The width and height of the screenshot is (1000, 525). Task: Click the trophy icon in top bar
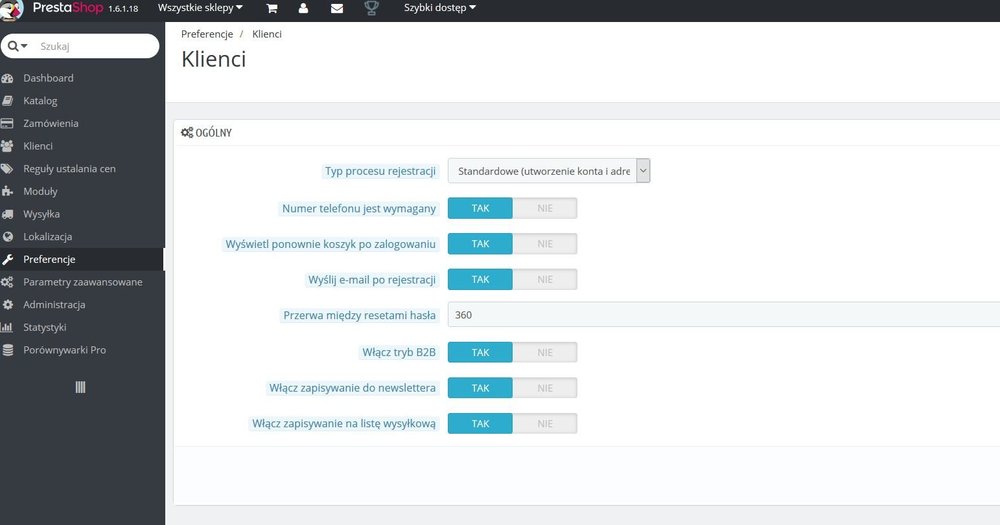point(371,8)
